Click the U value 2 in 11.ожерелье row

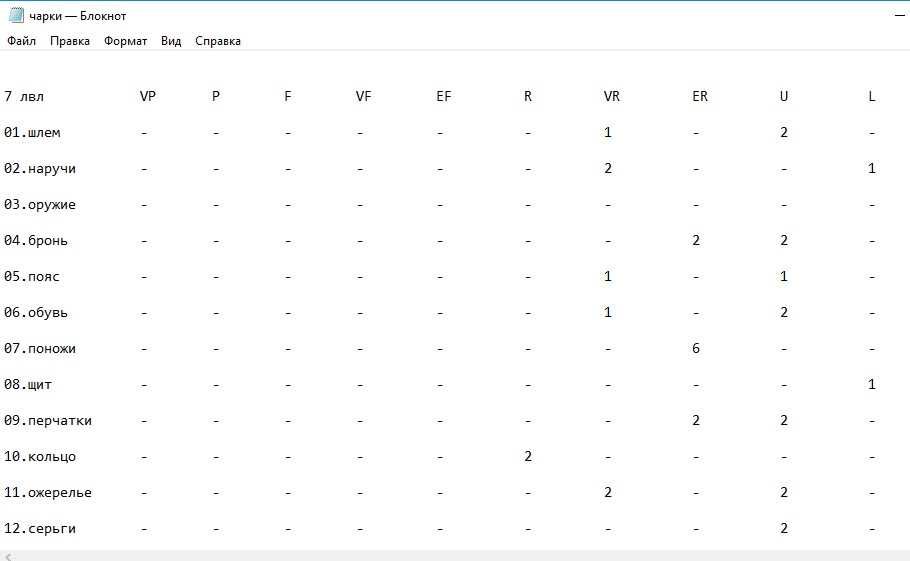[784, 492]
